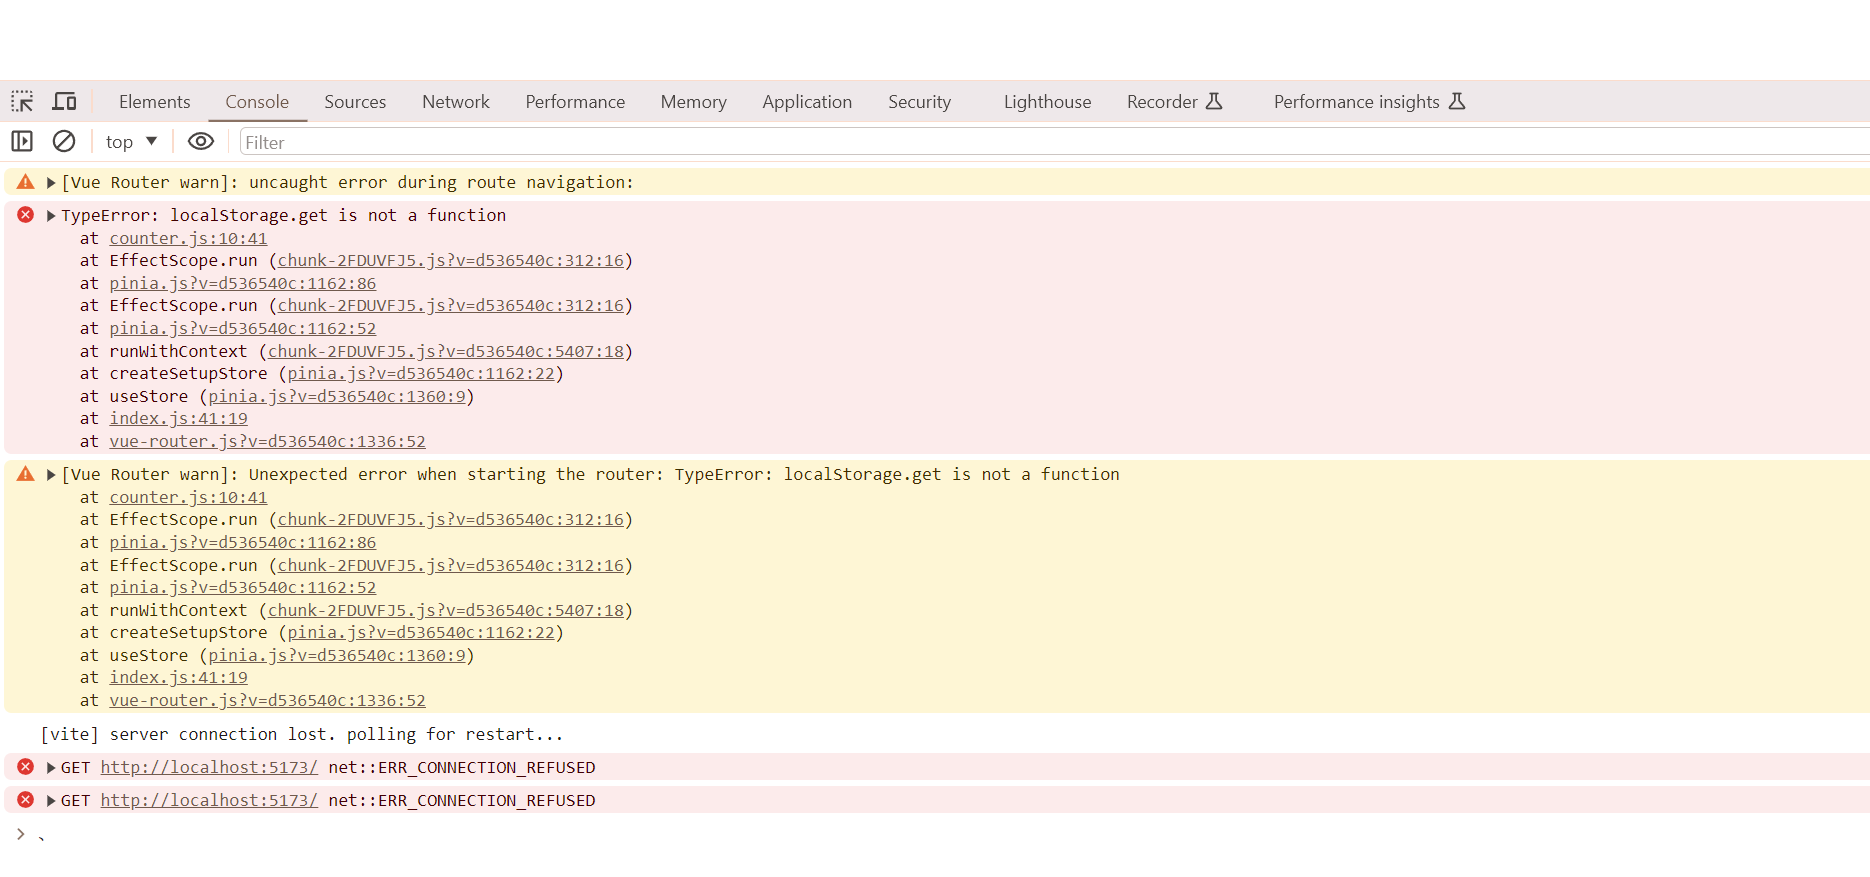The image size is (1870, 877).
Task: Open runWithContext chunk link in TypeError stack
Action: coord(446,351)
